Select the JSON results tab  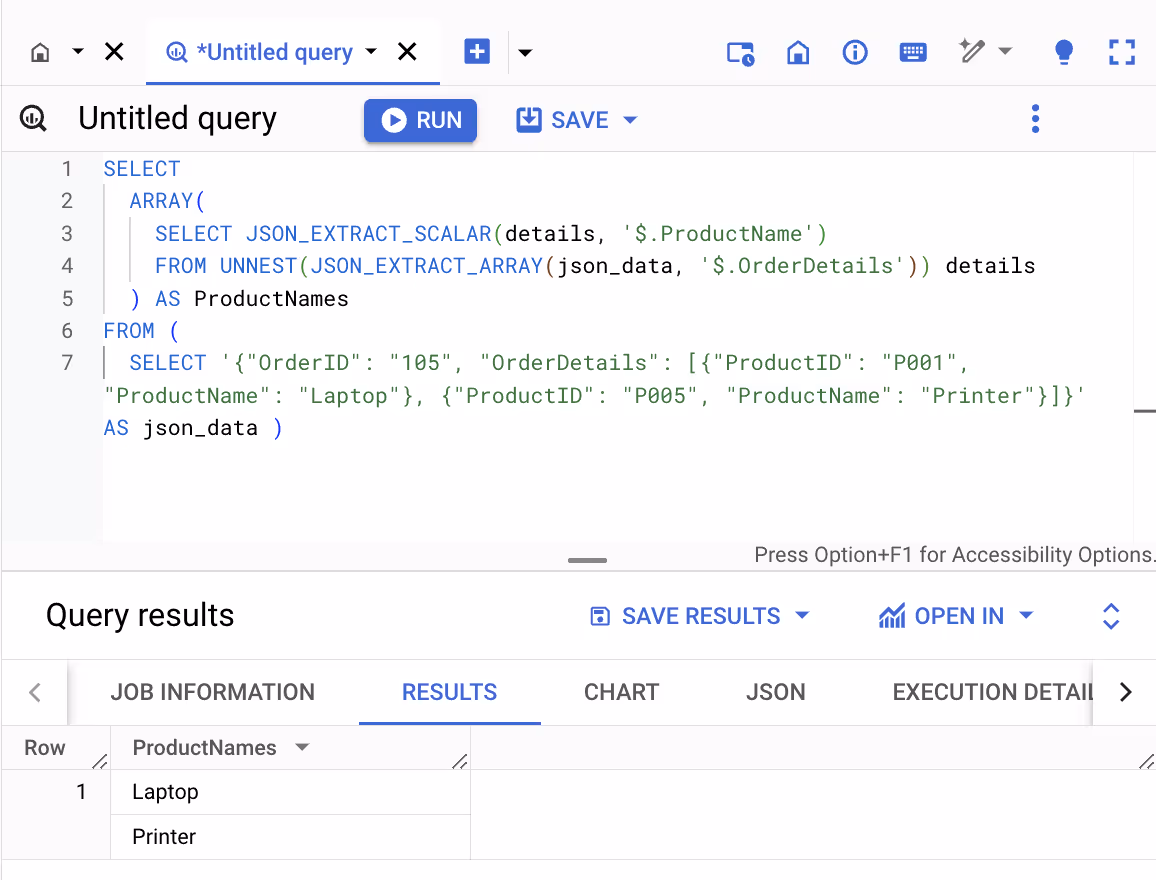[775, 692]
